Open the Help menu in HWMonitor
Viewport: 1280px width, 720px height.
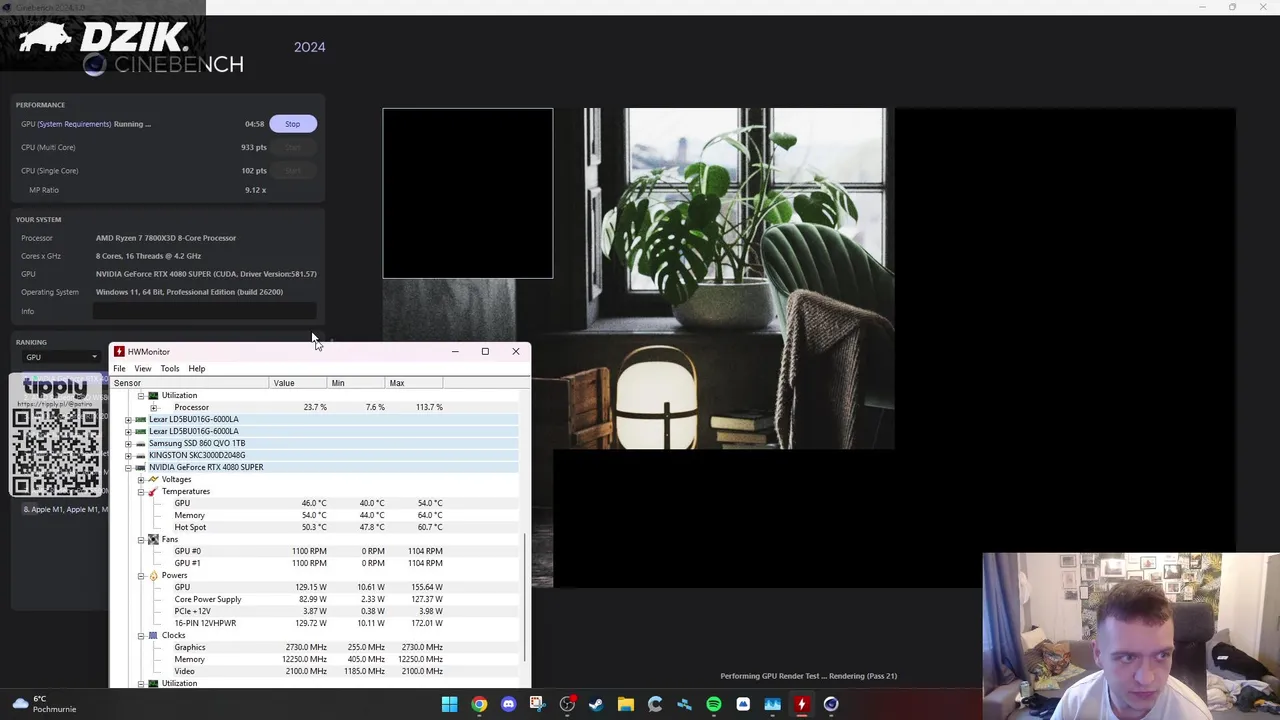(197, 369)
